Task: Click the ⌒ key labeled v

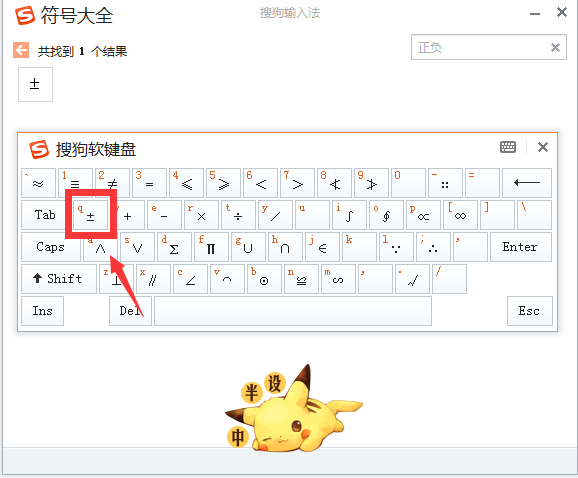Action: coord(228,279)
